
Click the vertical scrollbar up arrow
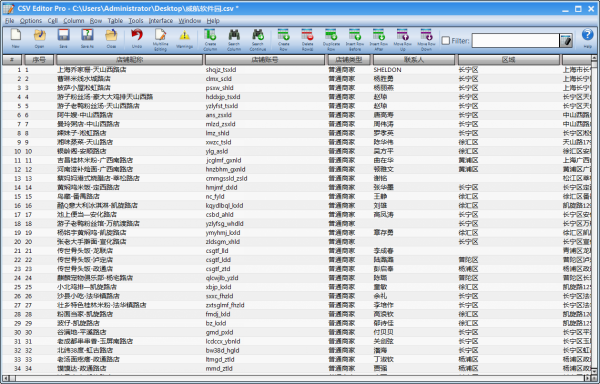(x=594, y=58)
